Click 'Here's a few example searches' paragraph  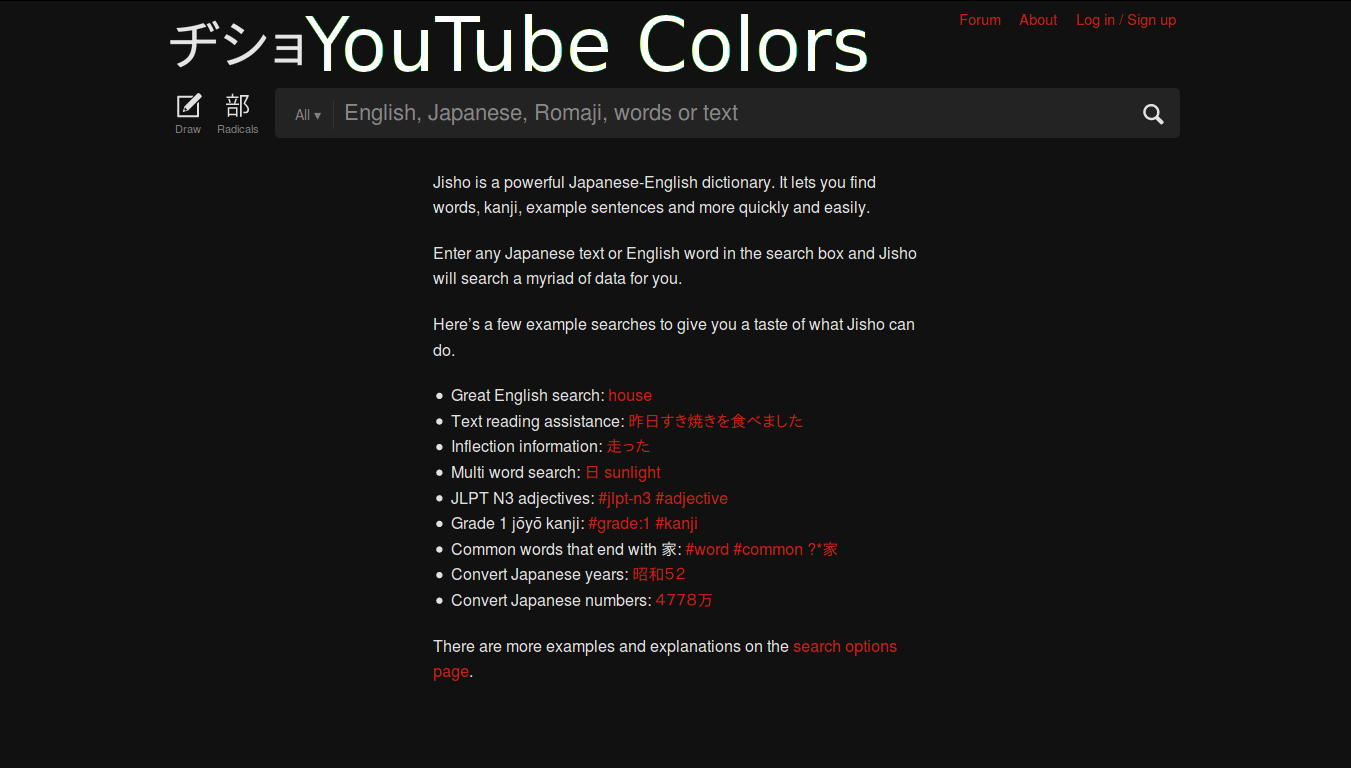click(x=674, y=338)
